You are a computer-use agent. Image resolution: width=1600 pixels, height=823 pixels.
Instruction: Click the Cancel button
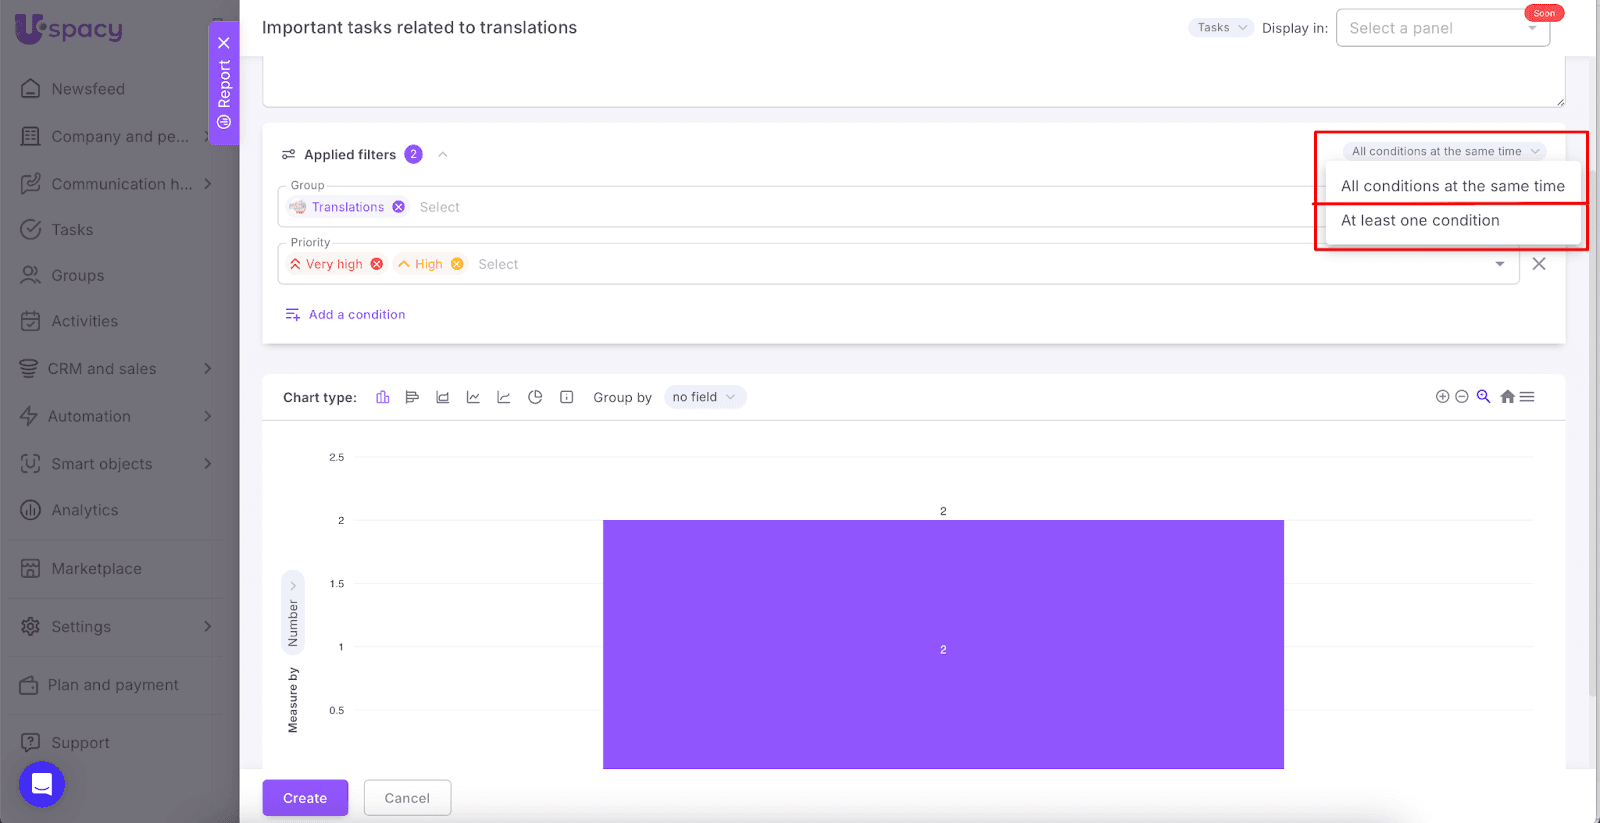click(407, 798)
